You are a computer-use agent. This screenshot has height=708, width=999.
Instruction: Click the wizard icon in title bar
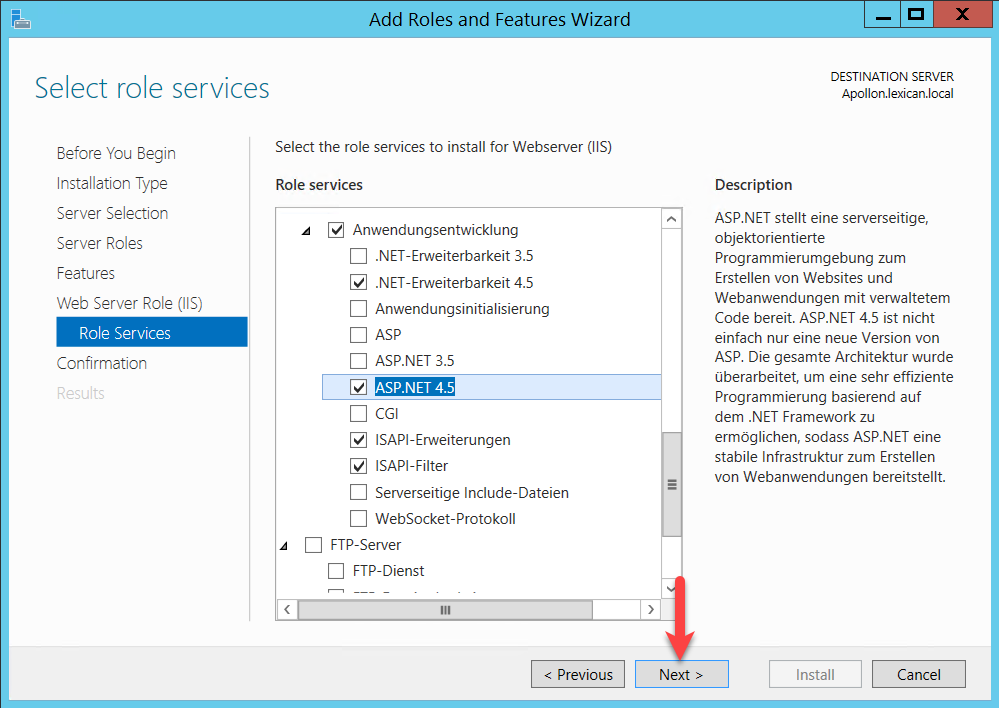(18, 18)
